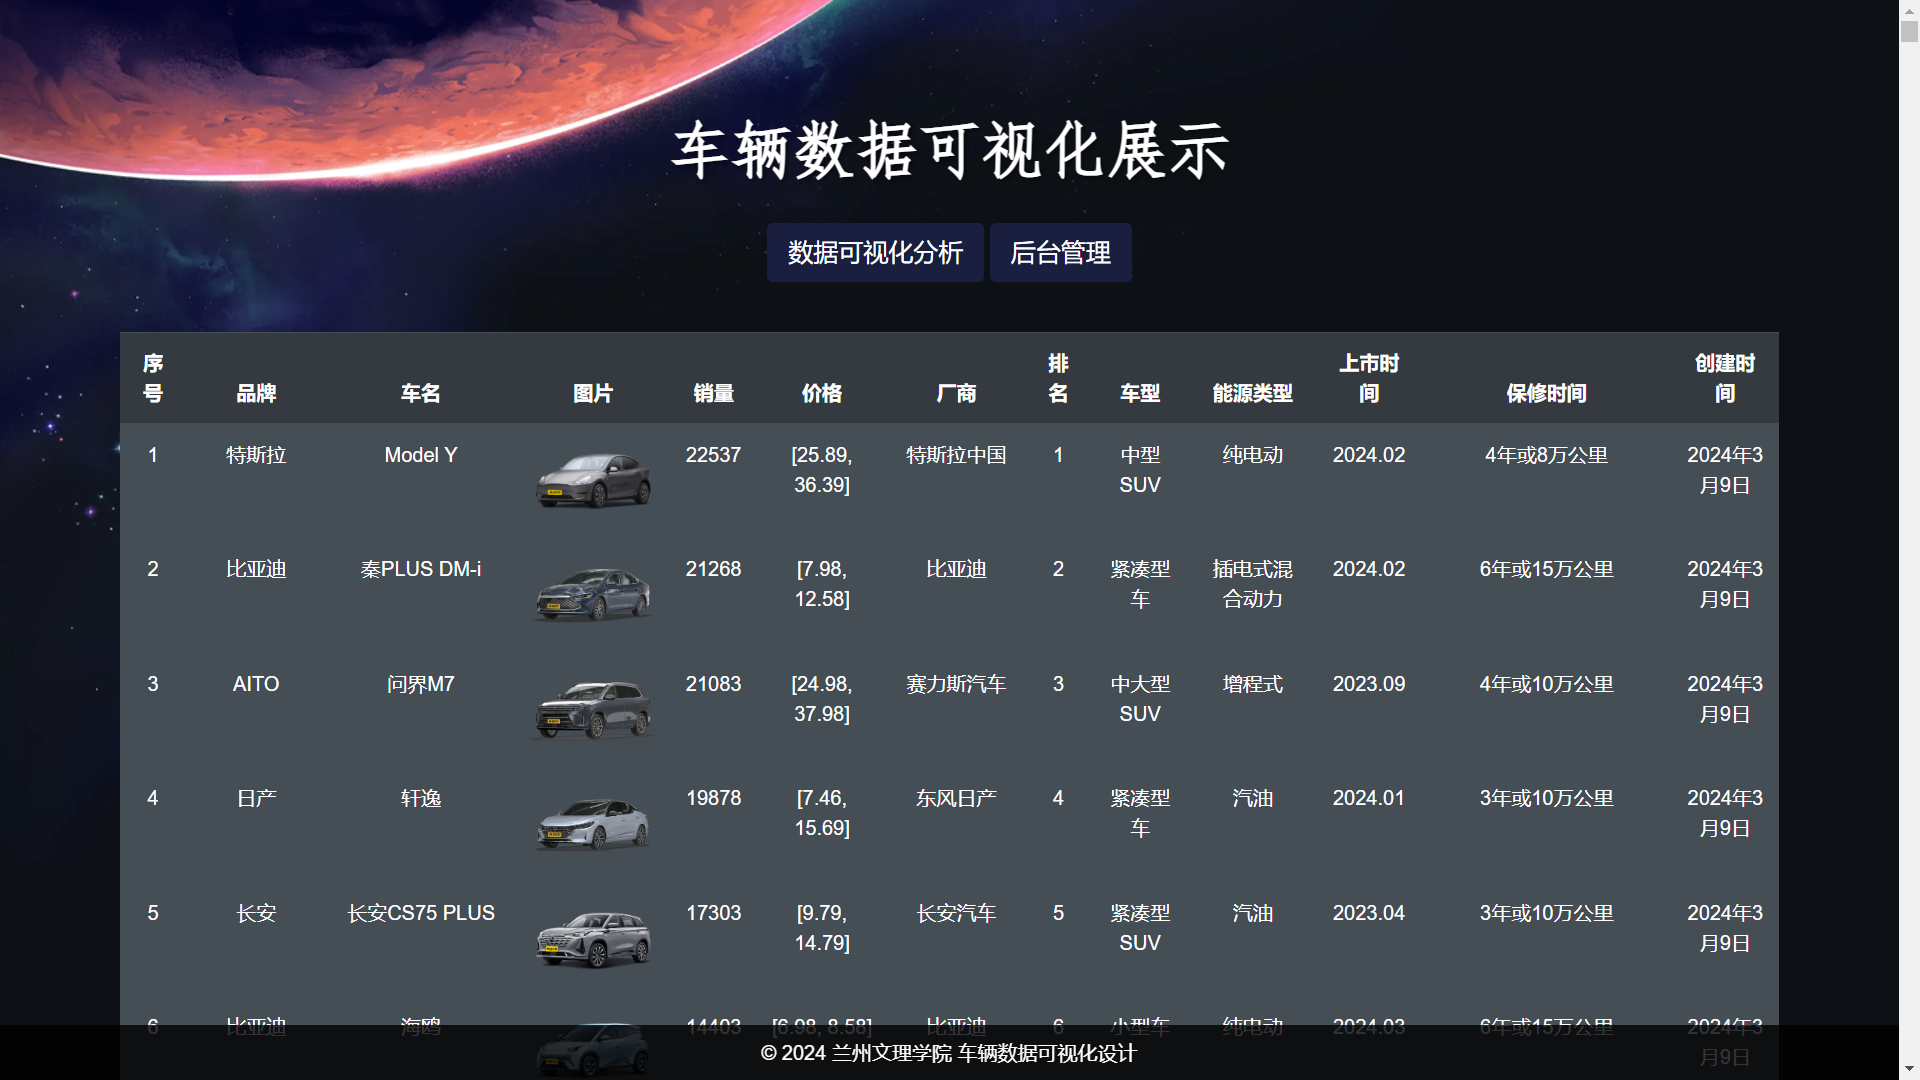Select the 轩逸 name cell

click(x=421, y=798)
